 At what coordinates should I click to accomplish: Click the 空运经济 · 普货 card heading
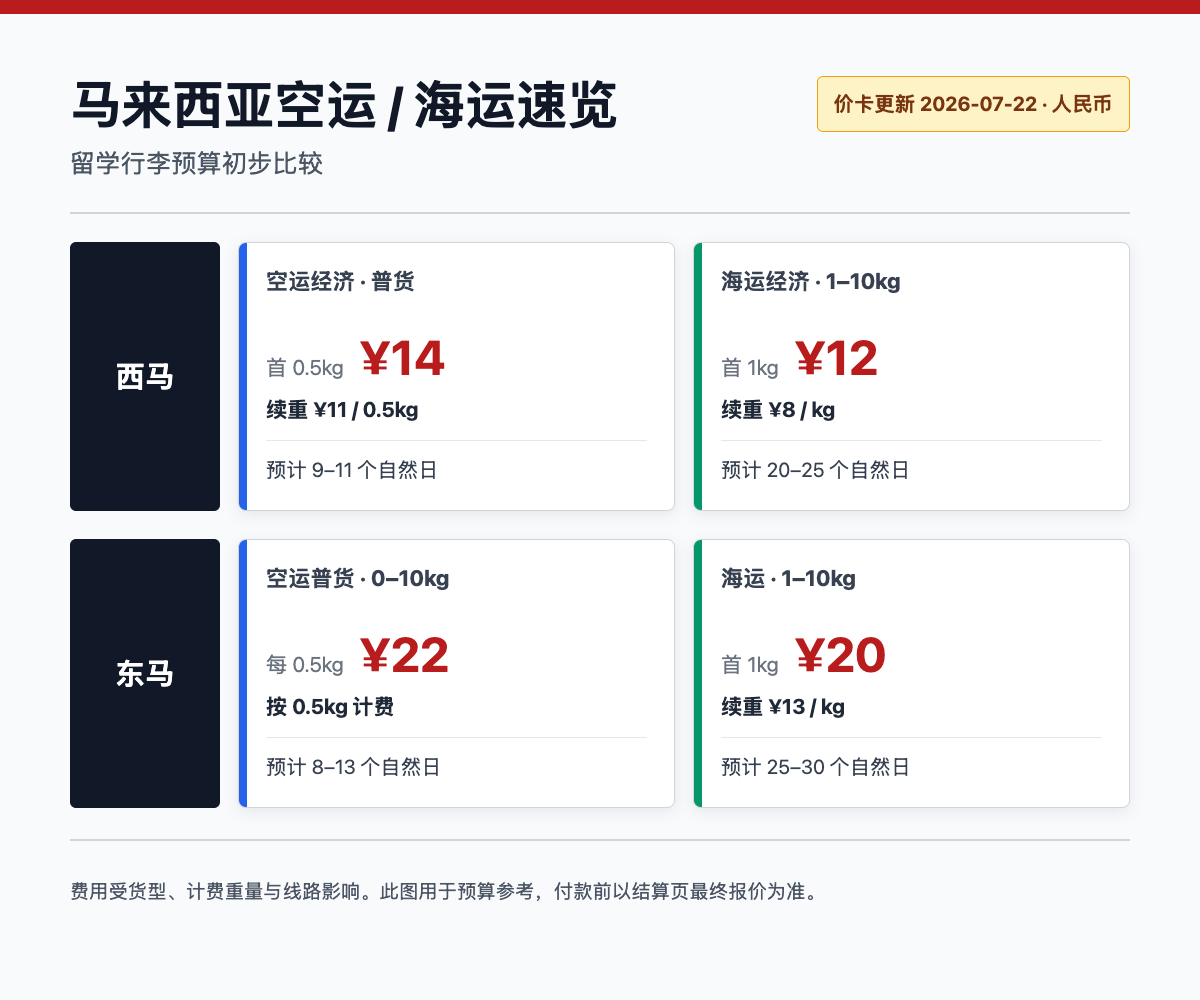click(x=340, y=282)
